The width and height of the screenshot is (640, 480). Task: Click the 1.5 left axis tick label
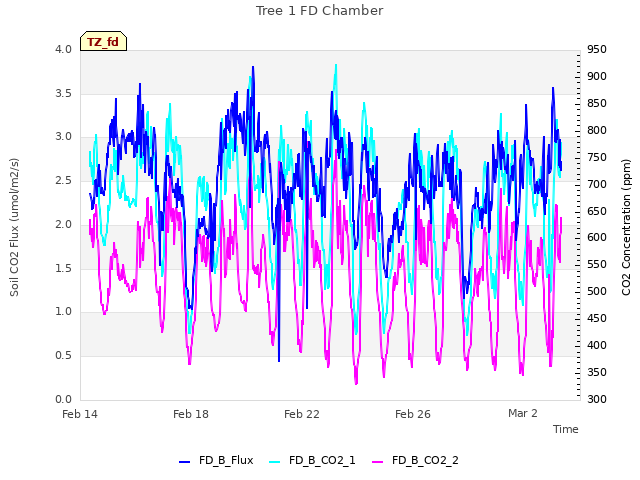63,268
